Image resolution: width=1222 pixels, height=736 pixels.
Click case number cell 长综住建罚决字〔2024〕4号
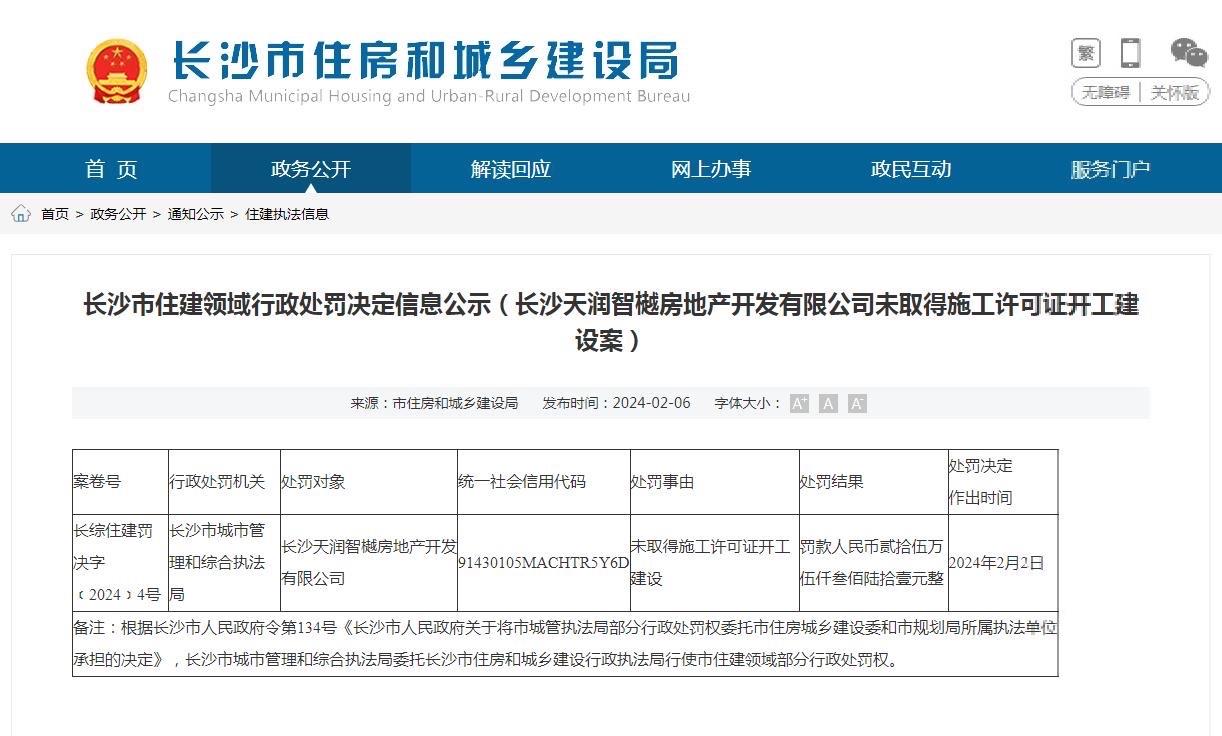click(x=120, y=563)
